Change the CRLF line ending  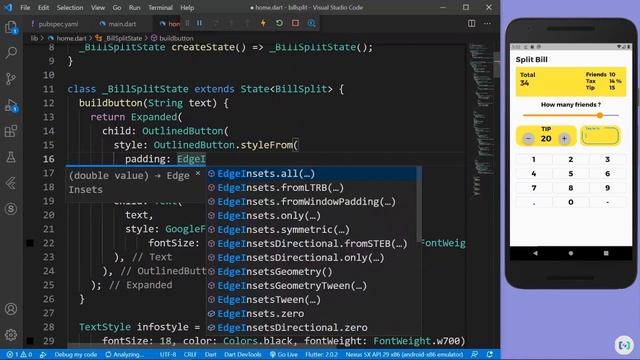coord(190,354)
